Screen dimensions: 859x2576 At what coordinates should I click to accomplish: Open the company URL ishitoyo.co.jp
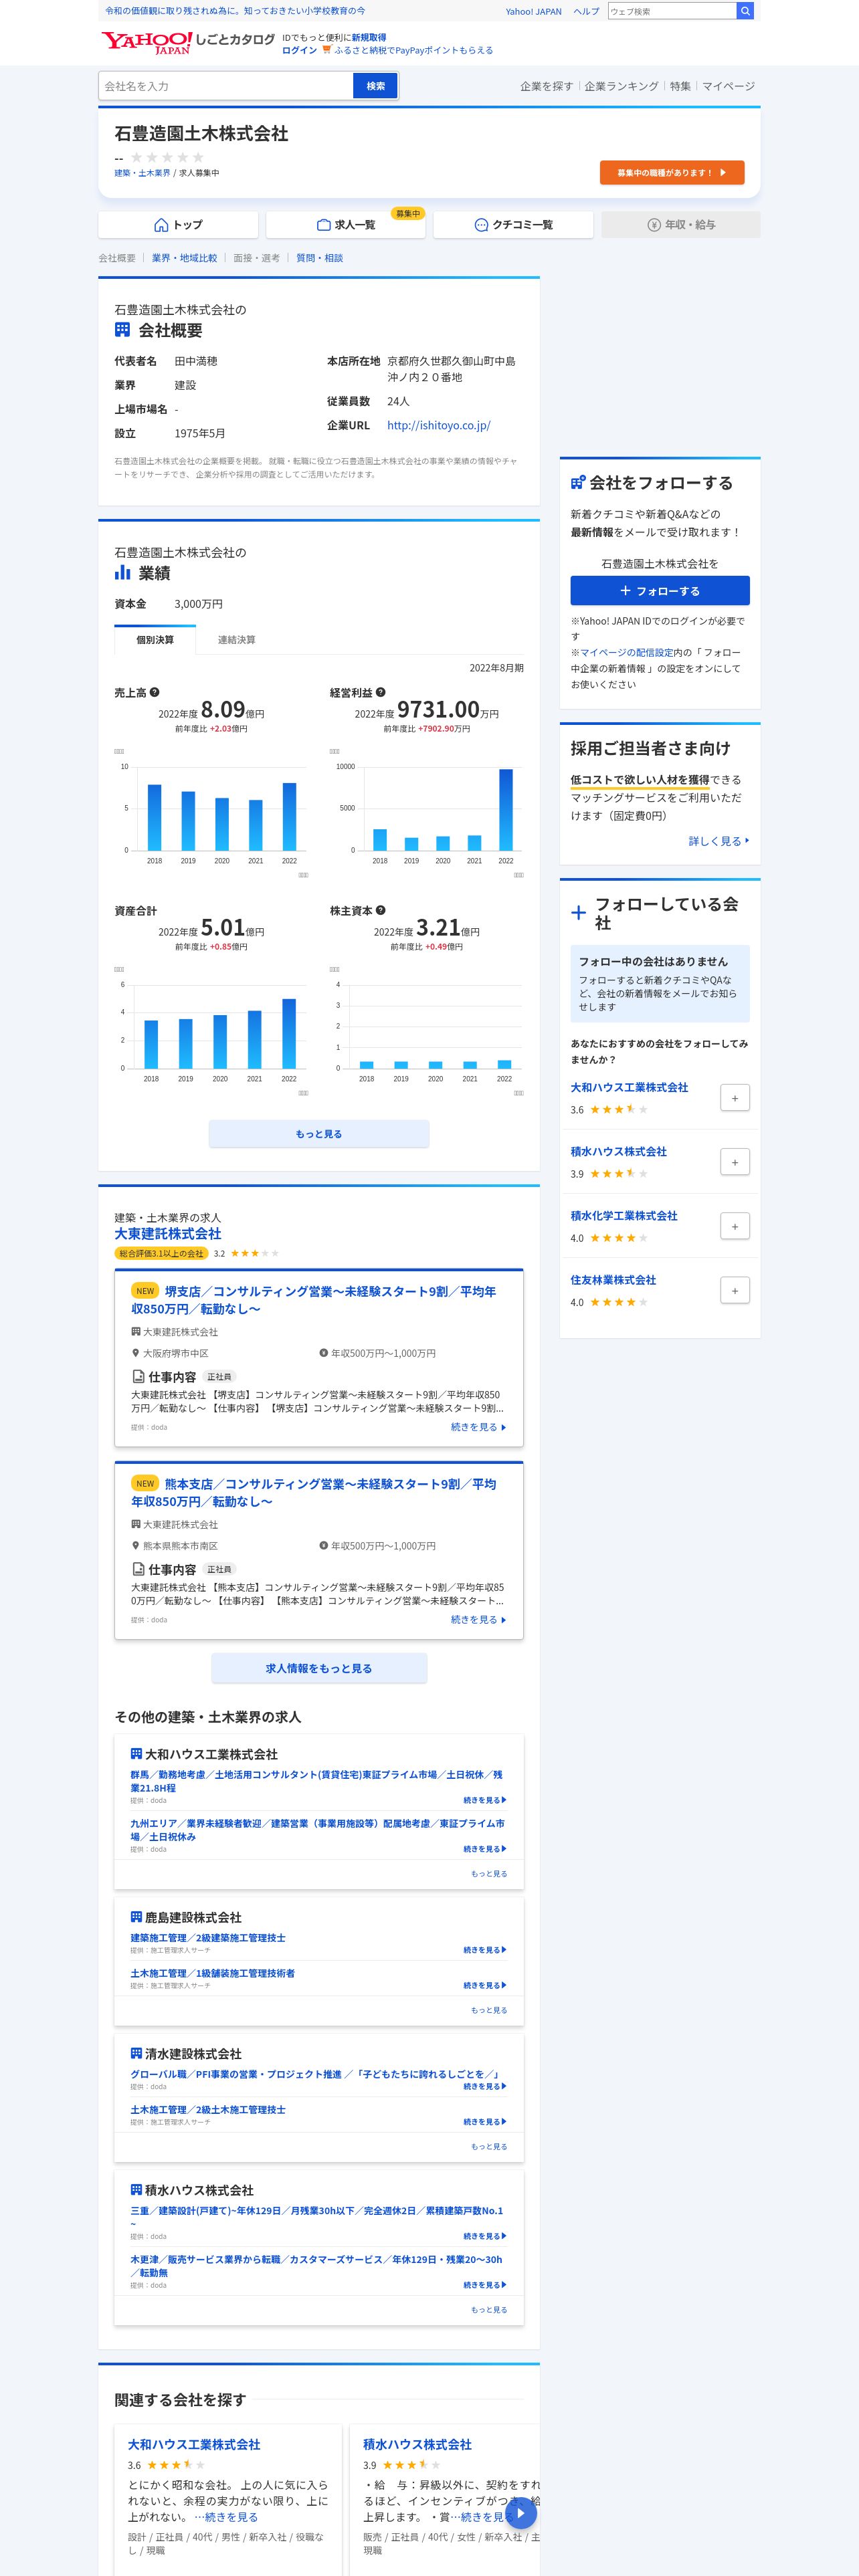point(439,425)
